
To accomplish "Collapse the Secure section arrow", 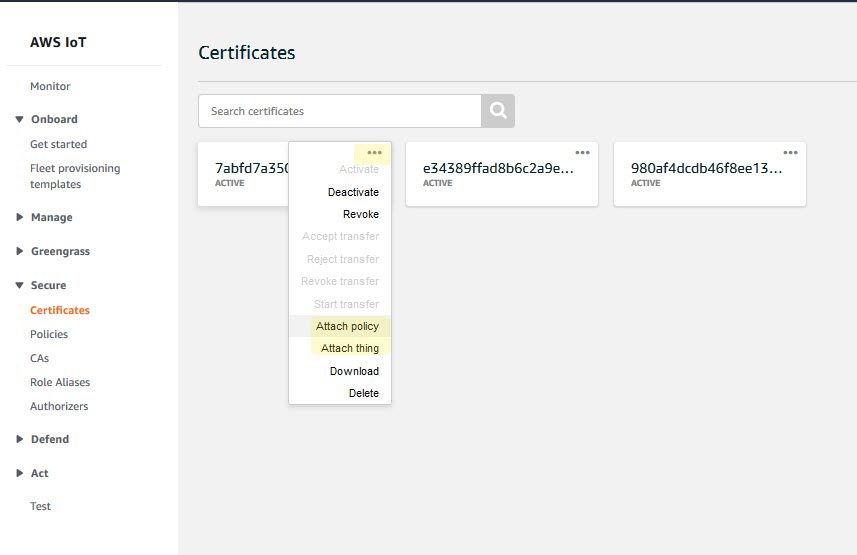I will pyautogui.click(x=19, y=285).
